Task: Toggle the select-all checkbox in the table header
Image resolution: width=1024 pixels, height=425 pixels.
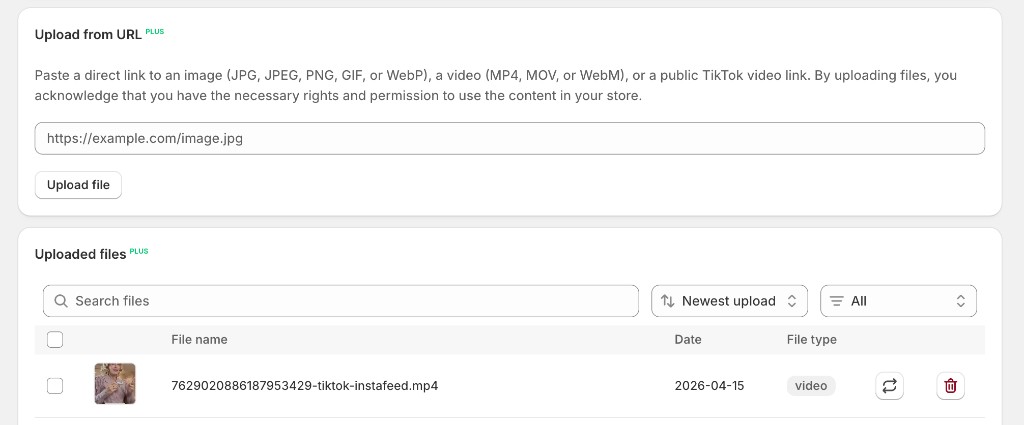Action: click(55, 340)
